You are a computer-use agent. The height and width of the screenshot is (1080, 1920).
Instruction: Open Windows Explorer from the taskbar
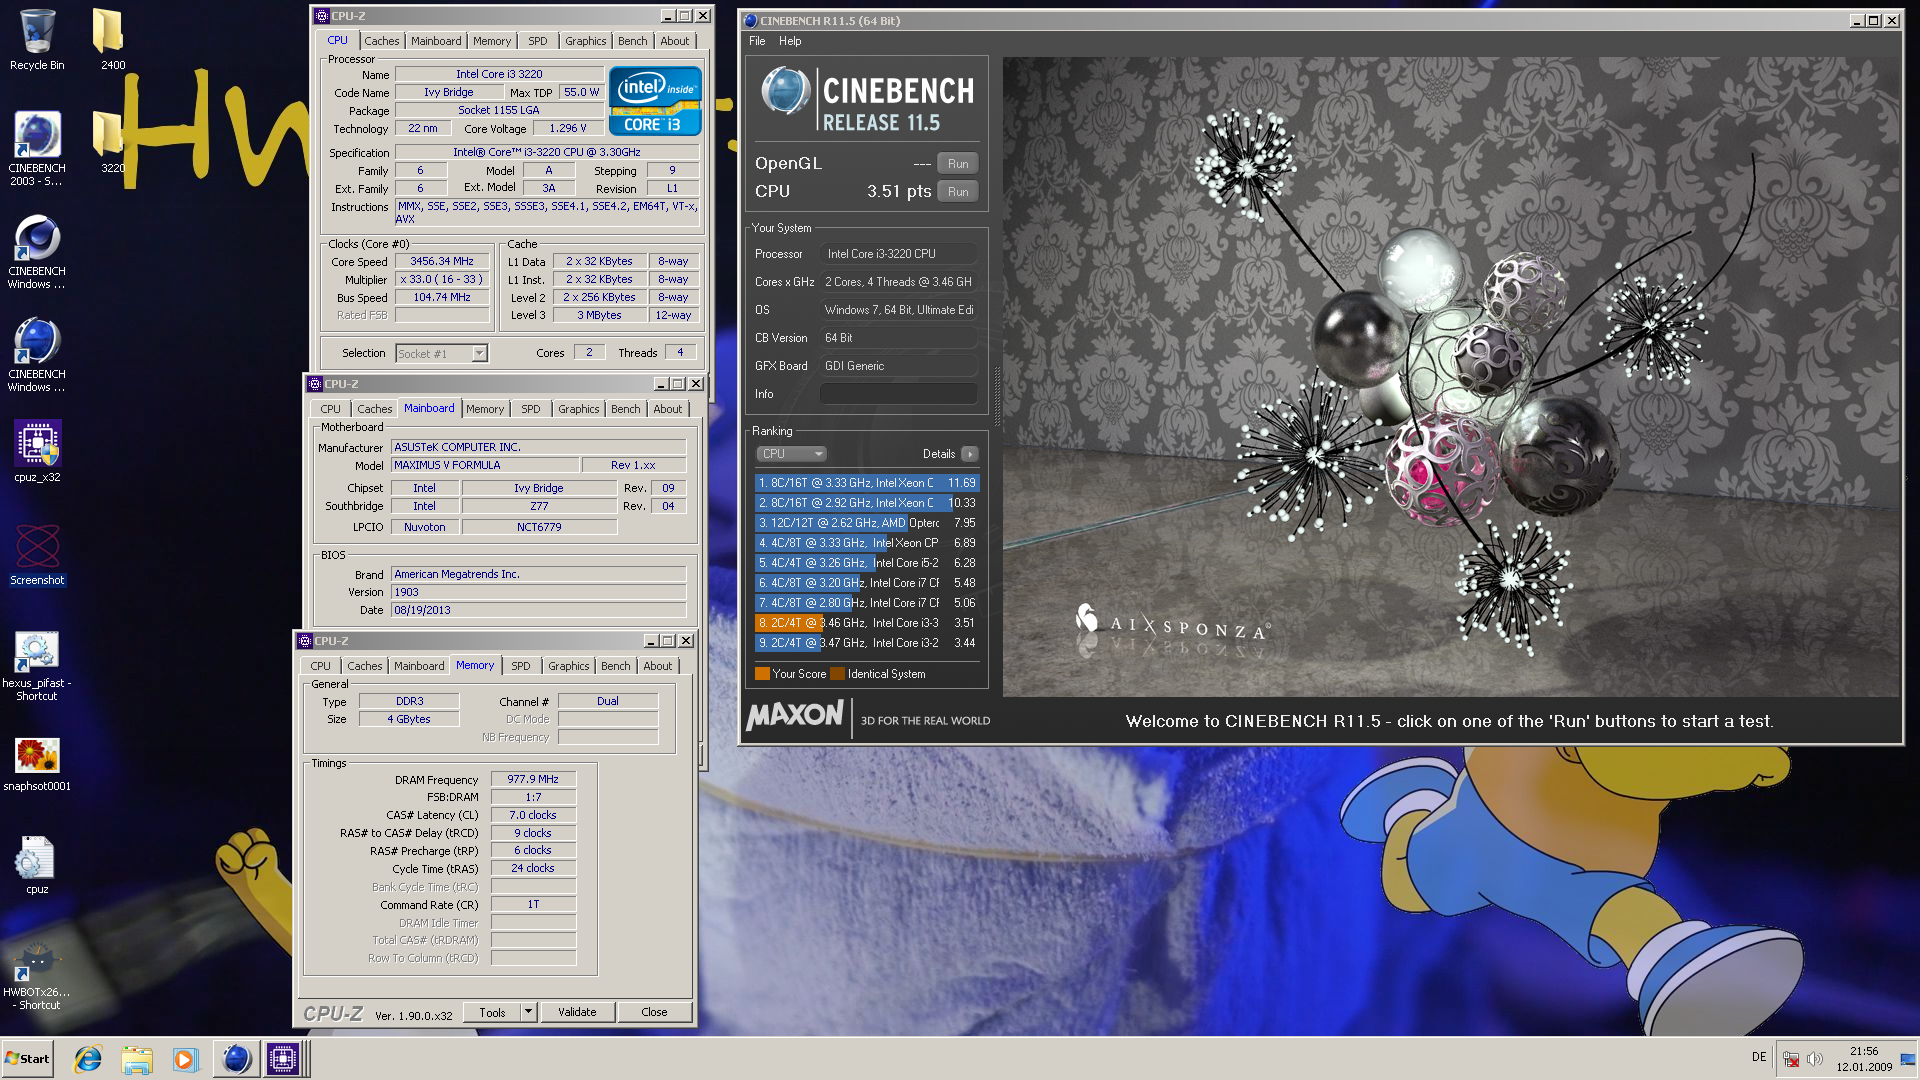[137, 1059]
